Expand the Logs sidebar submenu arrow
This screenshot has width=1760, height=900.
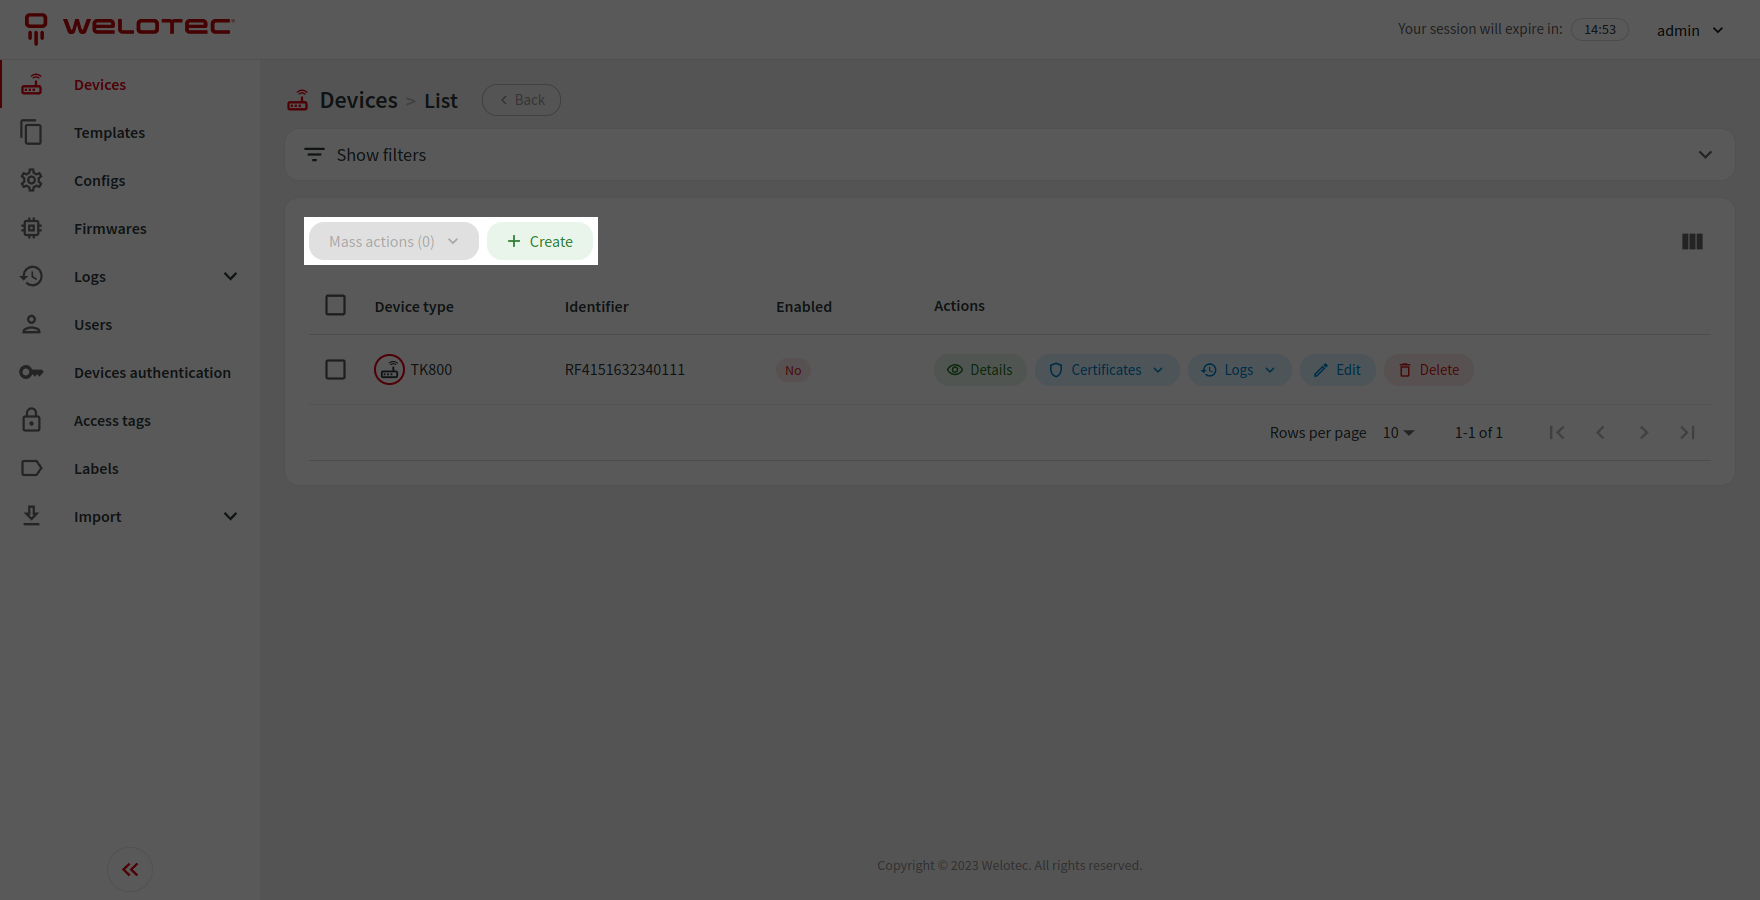[x=230, y=276]
